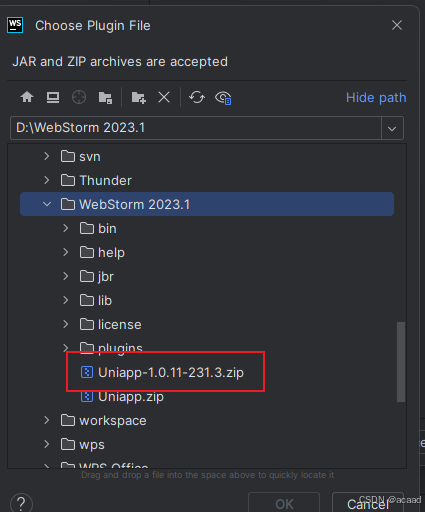Open the help question mark button
Viewport: 425px width, 512px height.
(21, 503)
